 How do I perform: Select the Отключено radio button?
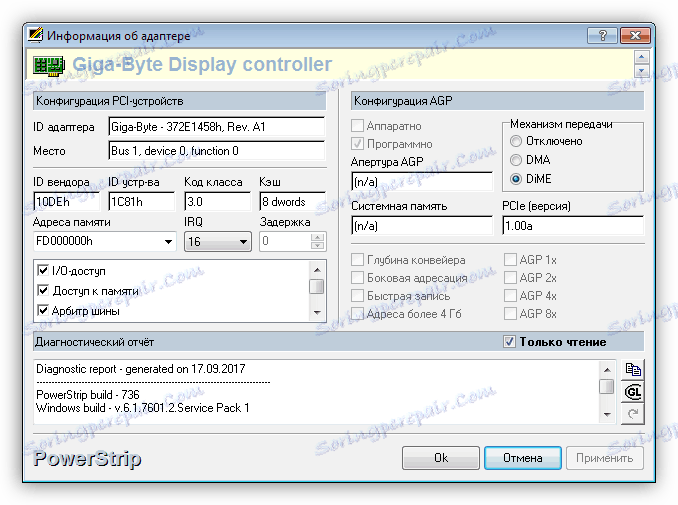[516, 141]
